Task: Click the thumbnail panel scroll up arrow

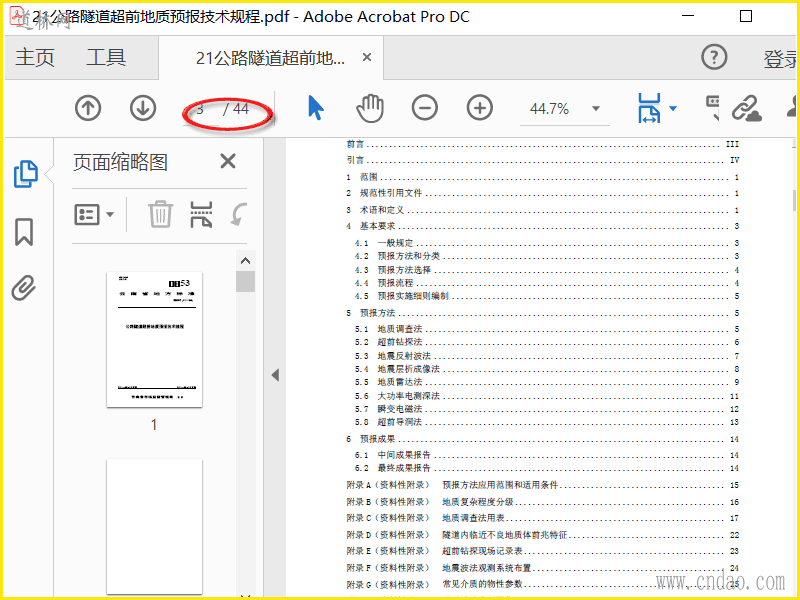Action: [x=245, y=261]
